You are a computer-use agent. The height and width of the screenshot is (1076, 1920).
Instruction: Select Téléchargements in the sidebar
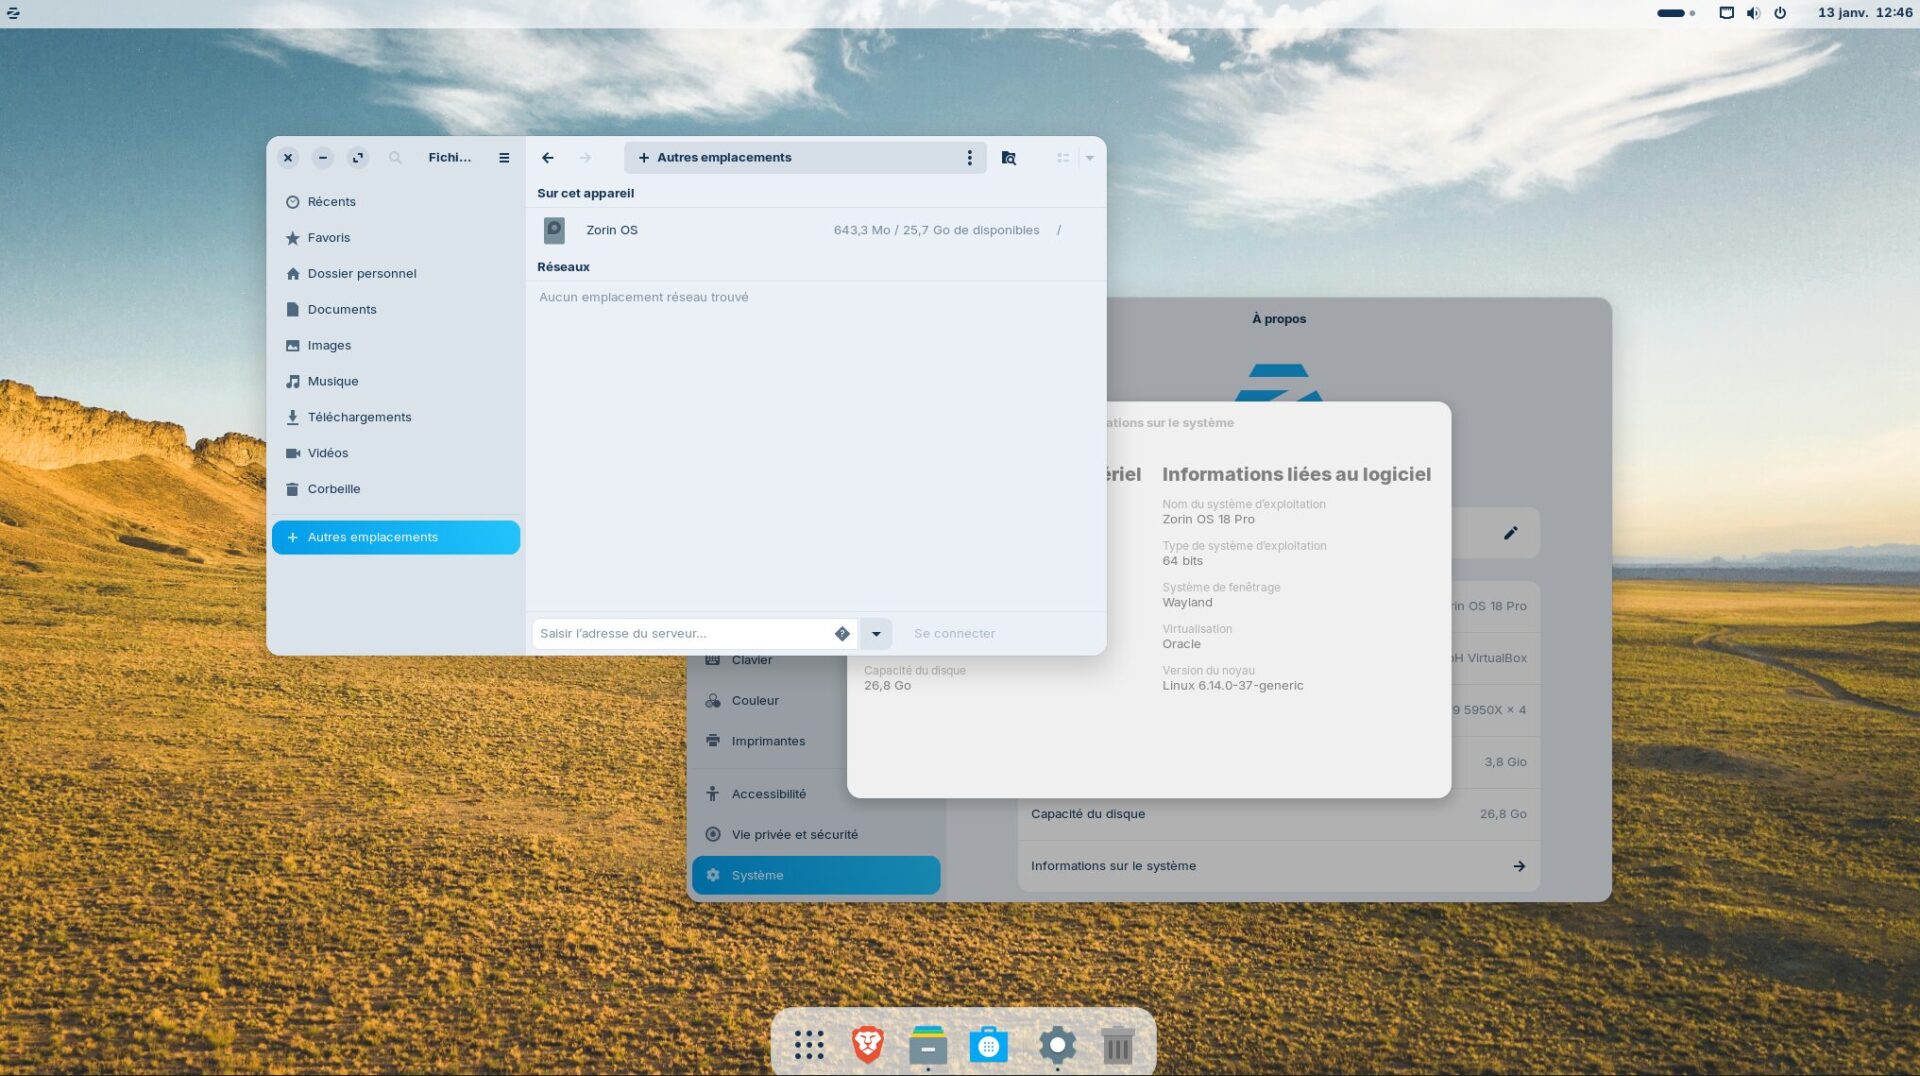pos(359,417)
